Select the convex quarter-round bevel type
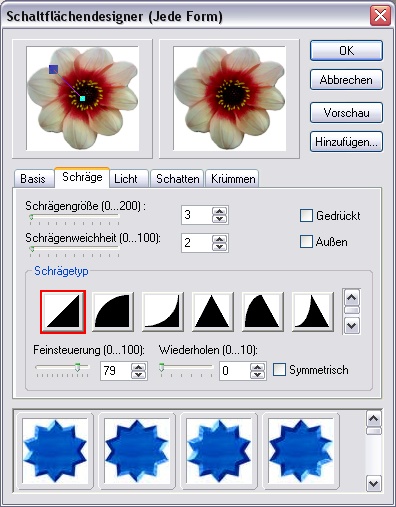 click(x=113, y=312)
